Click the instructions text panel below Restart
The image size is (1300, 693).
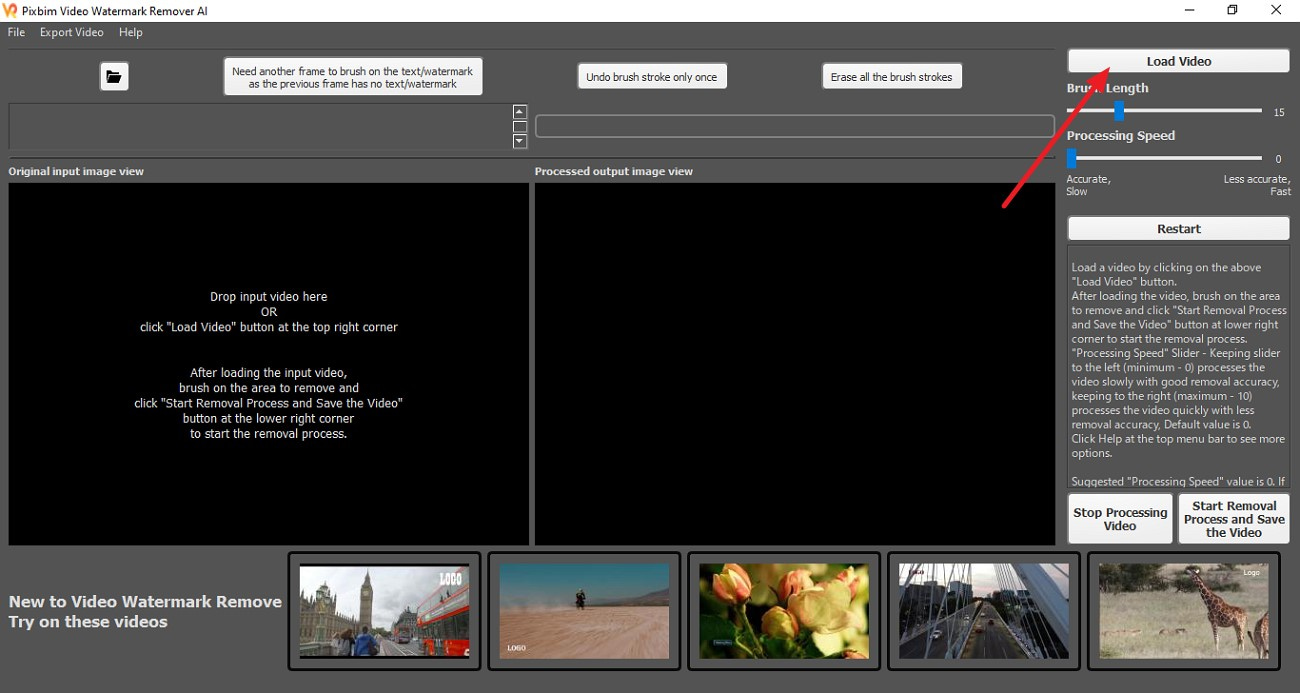pyautogui.click(x=1178, y=367)
